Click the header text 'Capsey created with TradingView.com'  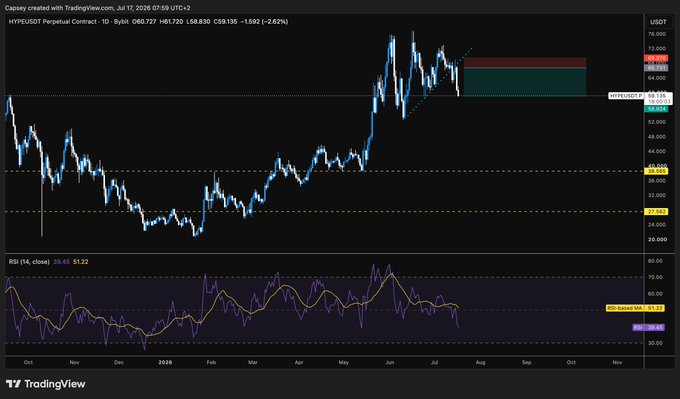(59, 8)
